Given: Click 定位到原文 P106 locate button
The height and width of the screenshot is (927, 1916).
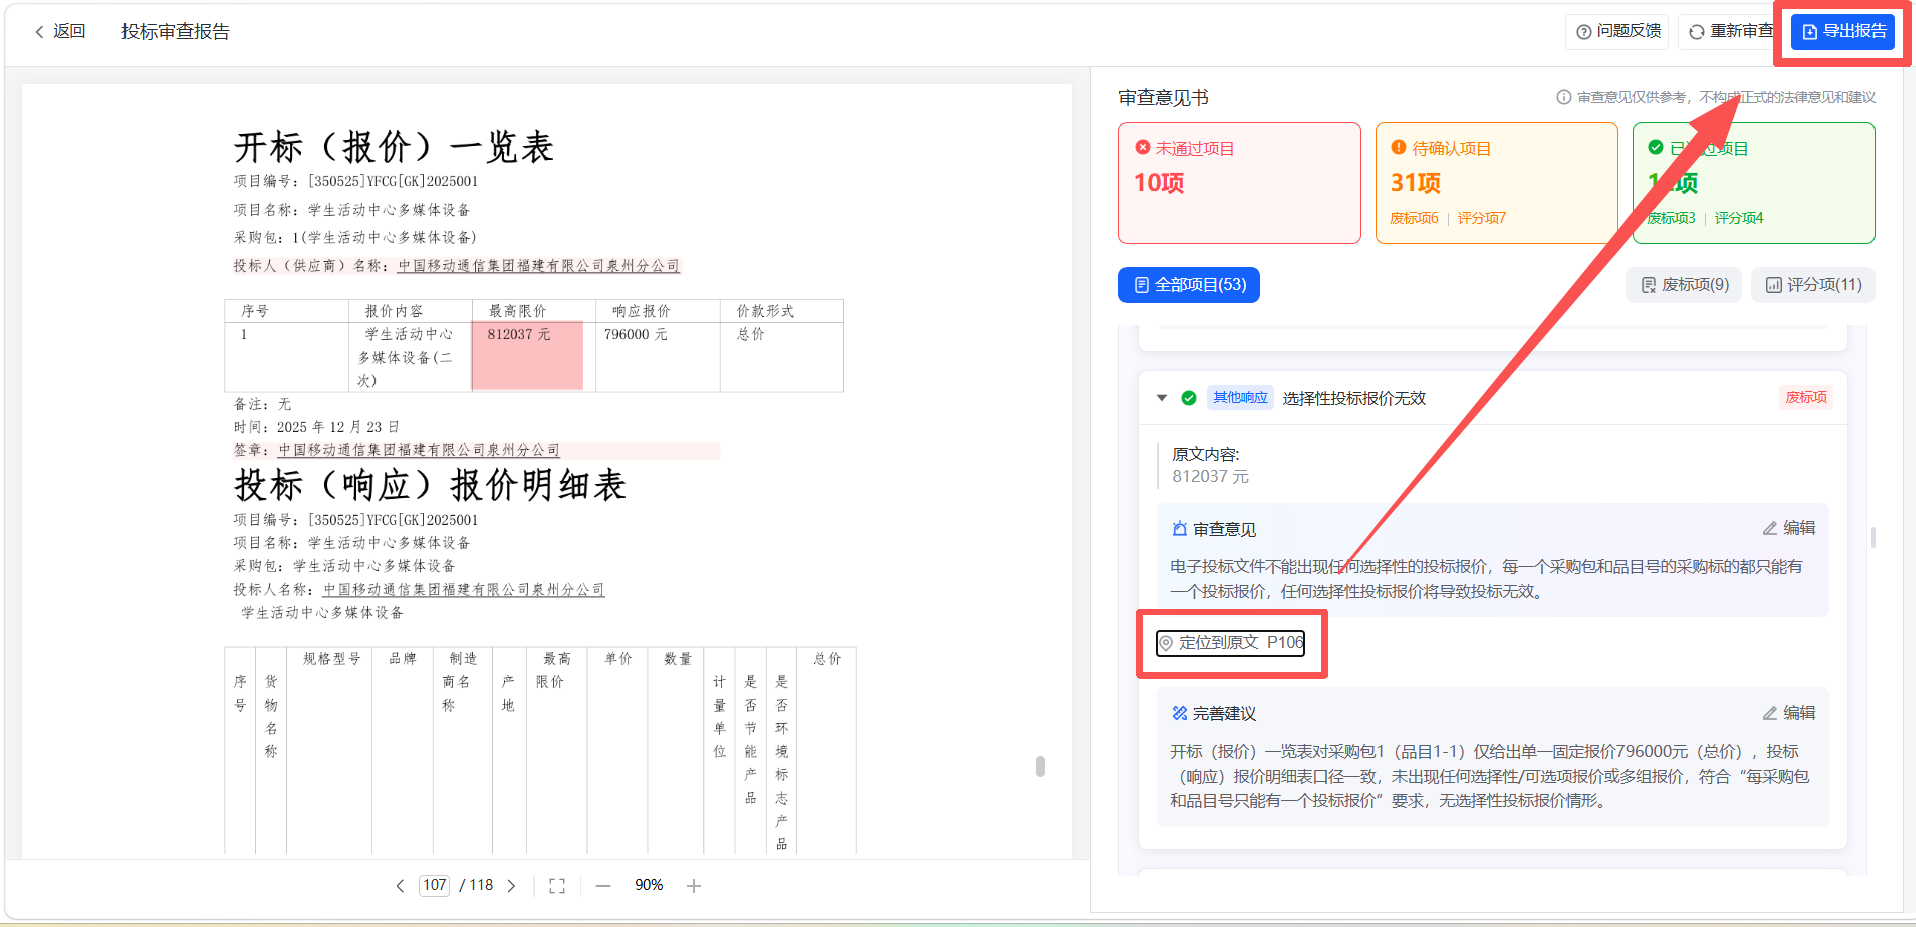Looking at the screenshot, I should 1230,643.
